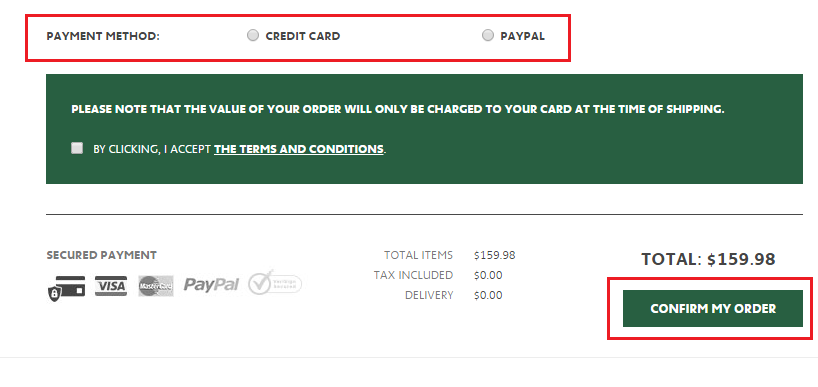The height and width of the screenshot is (387, 818).
Task: Click the By Clicking, I Accept text
Action: 152,149
